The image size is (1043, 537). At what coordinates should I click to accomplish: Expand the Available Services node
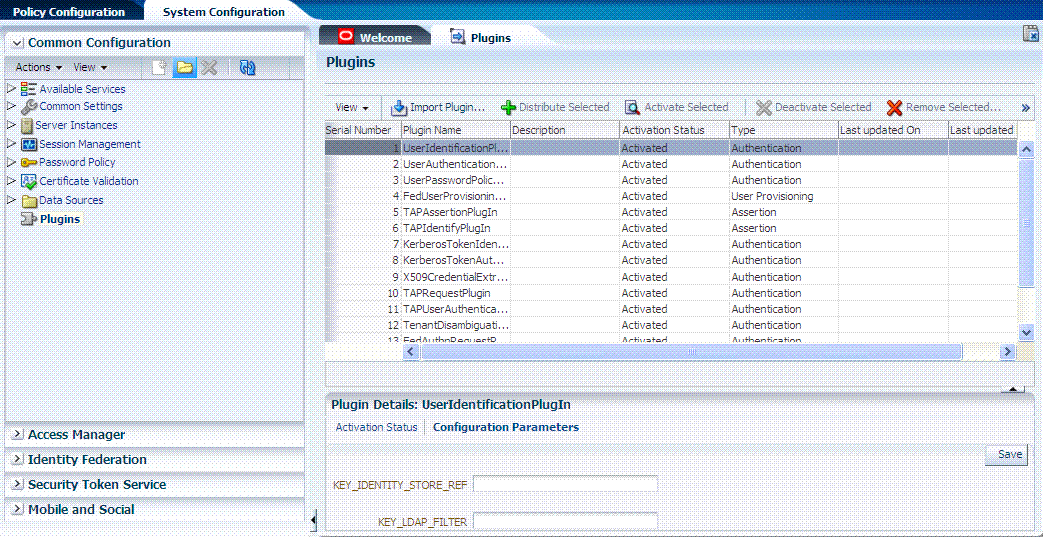[11, 88]
